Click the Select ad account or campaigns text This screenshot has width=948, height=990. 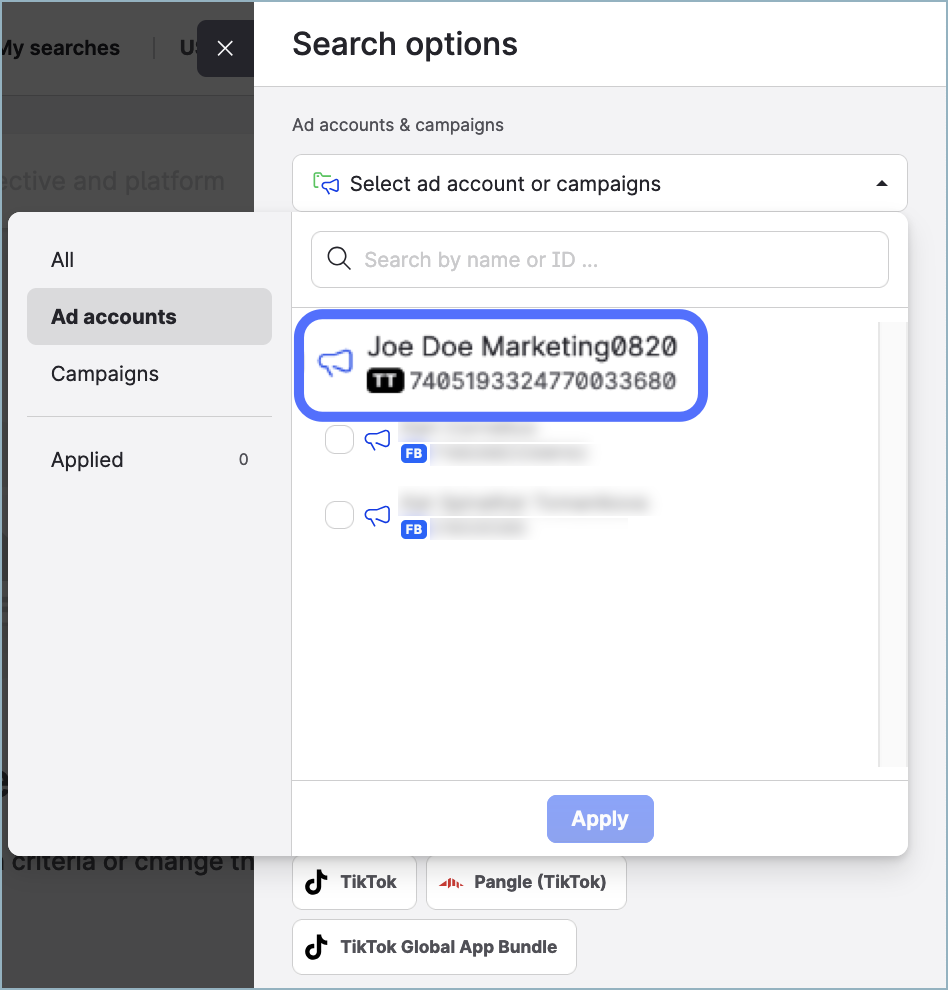[505, 184]
